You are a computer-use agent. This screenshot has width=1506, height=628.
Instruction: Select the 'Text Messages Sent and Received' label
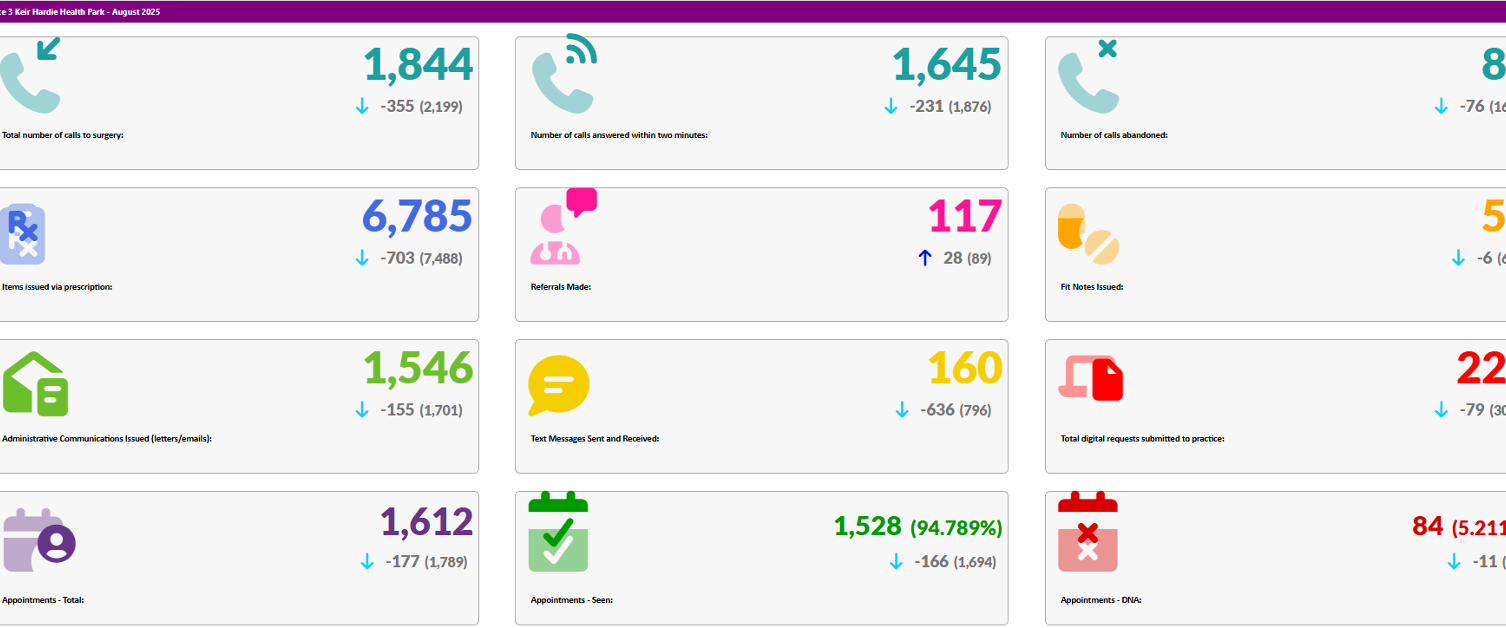[x=594, y=438]
